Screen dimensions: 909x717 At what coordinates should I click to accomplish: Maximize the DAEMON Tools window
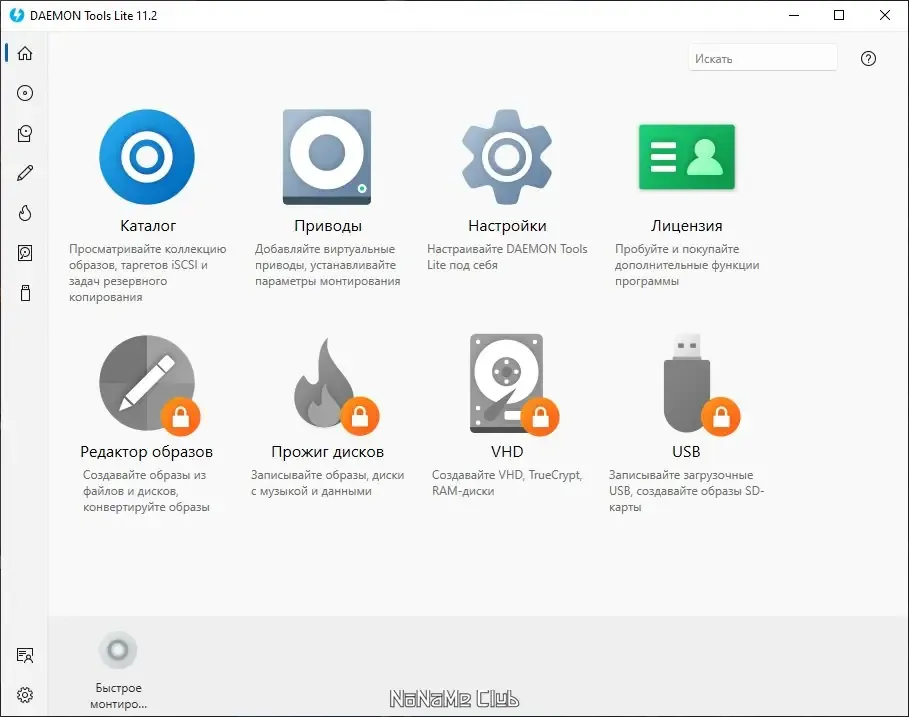coord(839,15)
